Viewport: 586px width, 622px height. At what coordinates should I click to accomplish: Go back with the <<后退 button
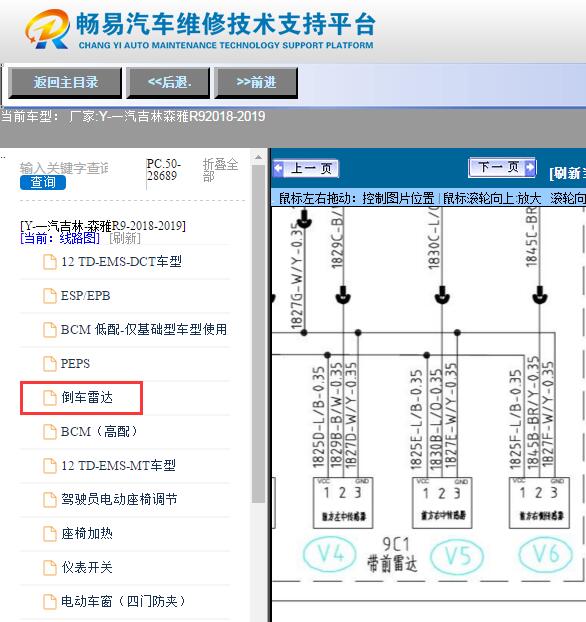click(168, 83)
